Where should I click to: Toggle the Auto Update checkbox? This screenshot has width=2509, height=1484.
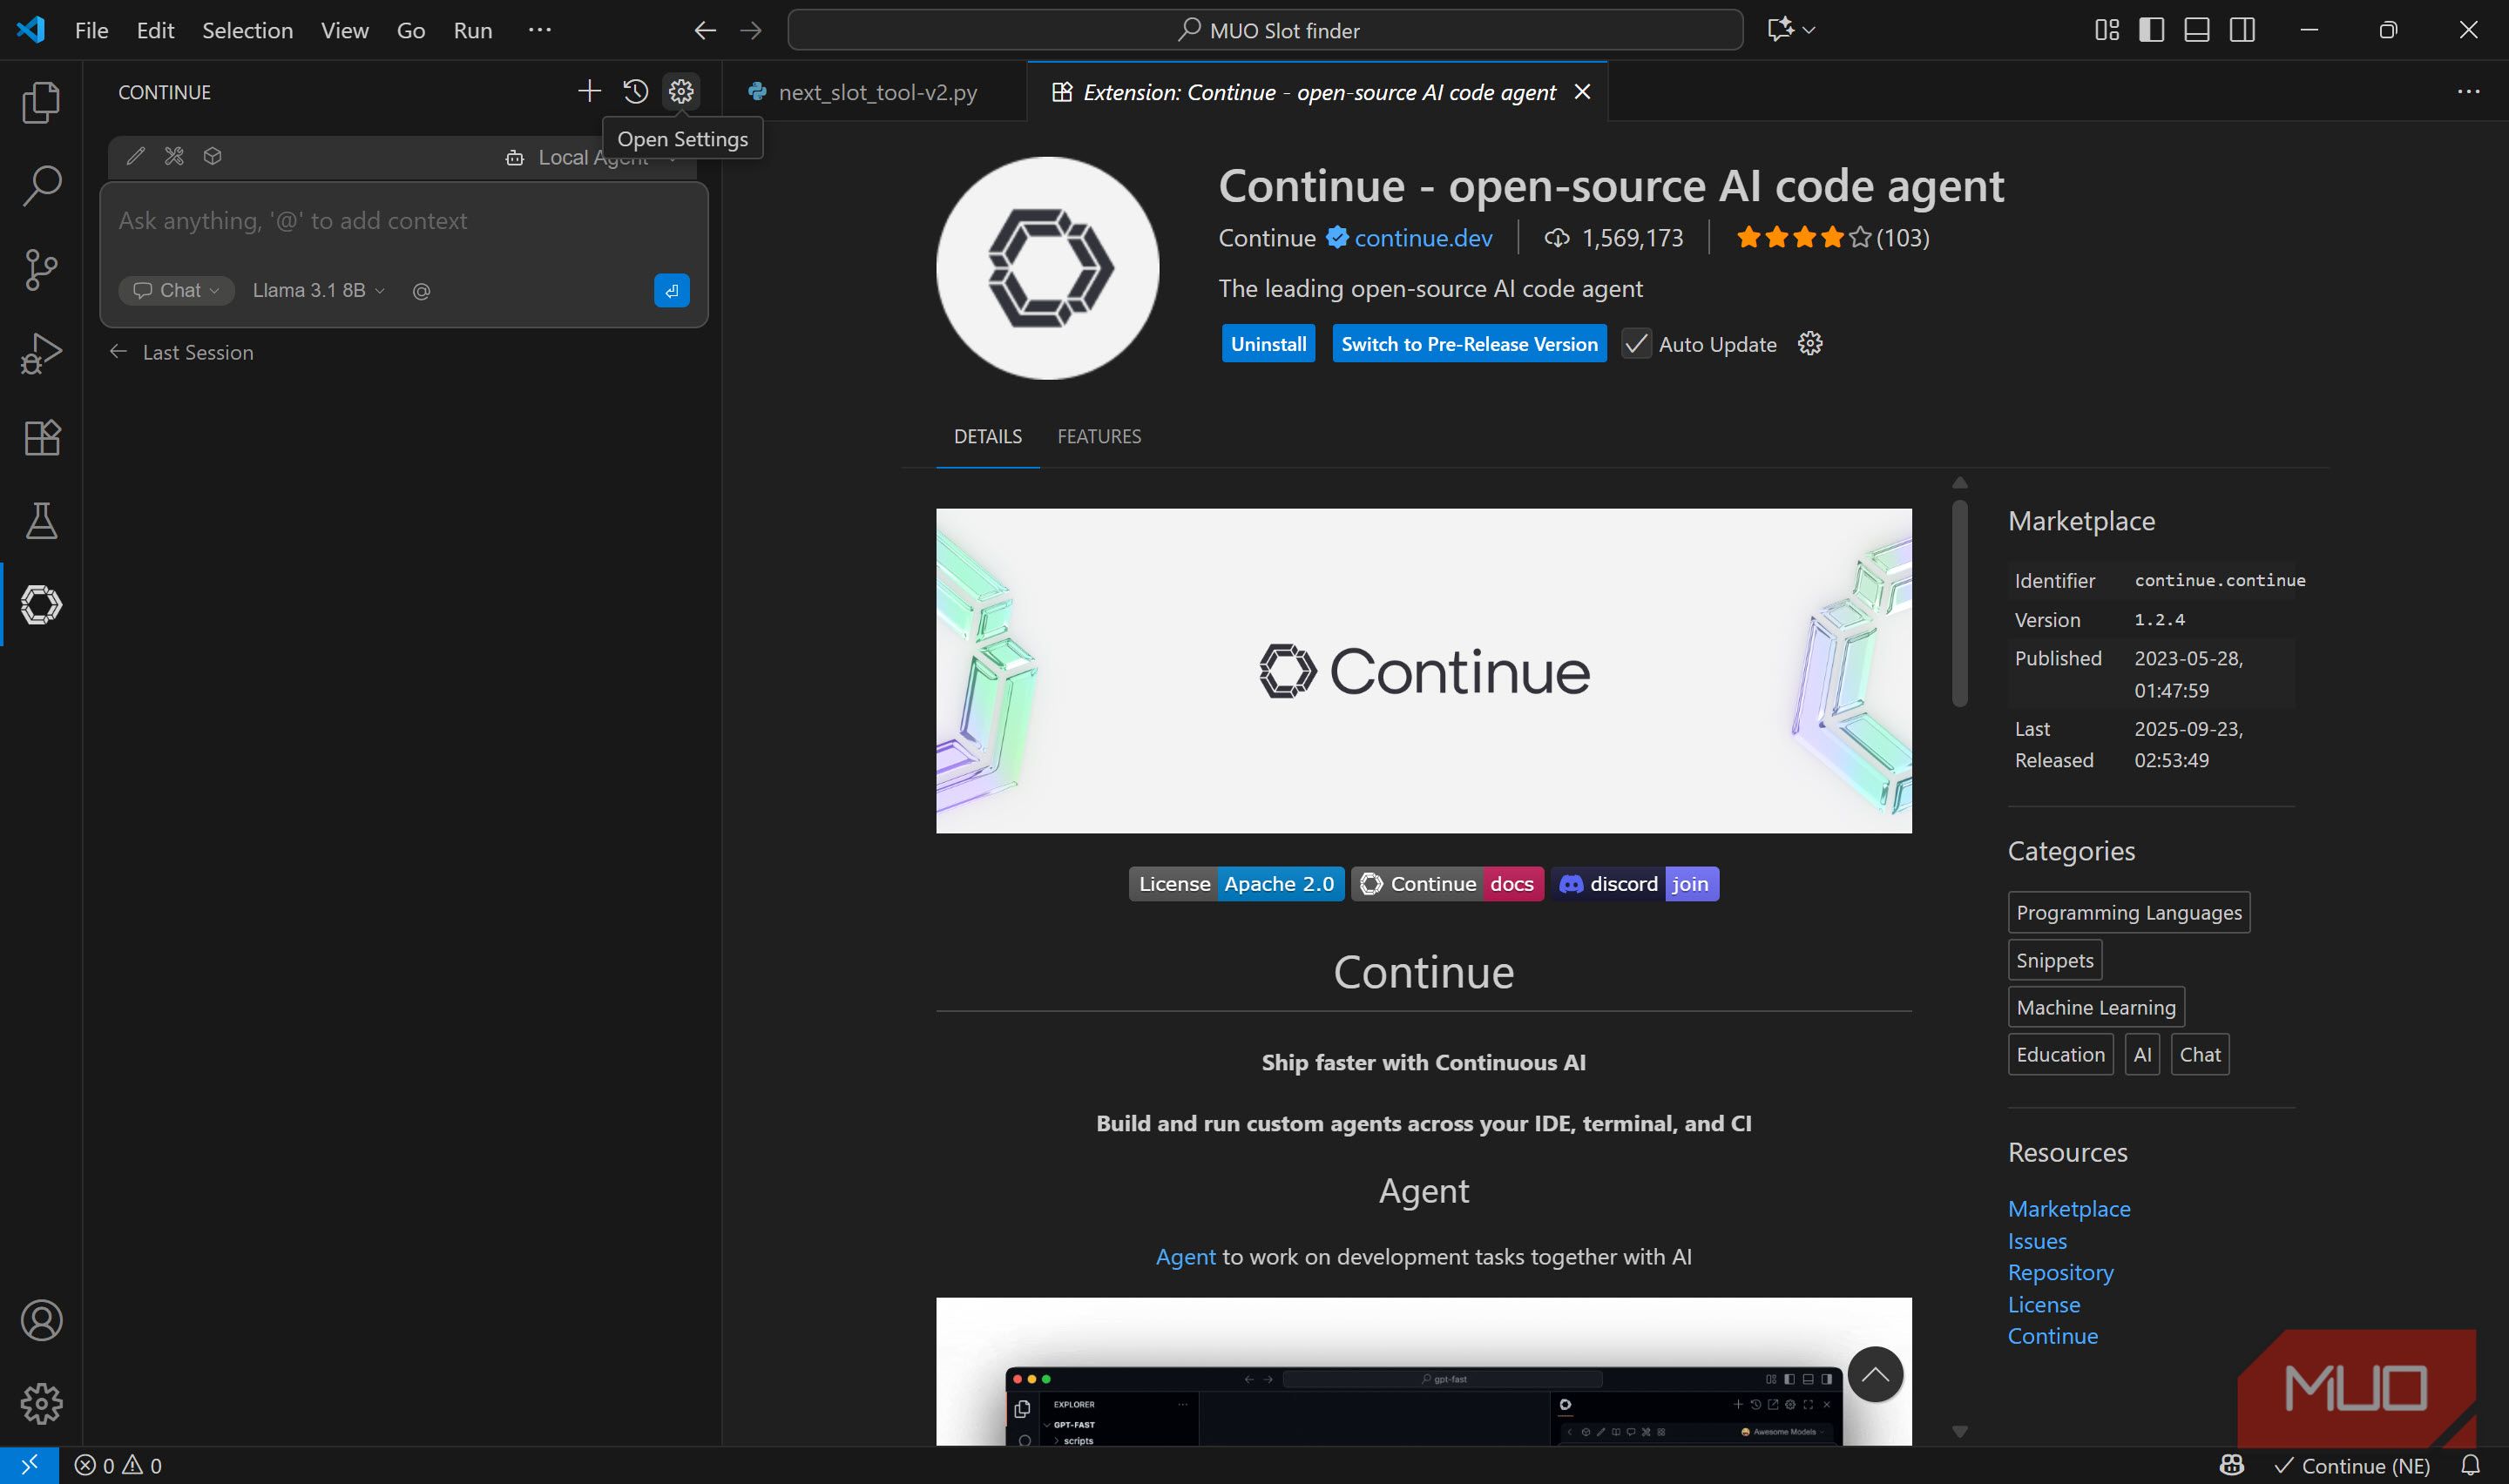1636,344
